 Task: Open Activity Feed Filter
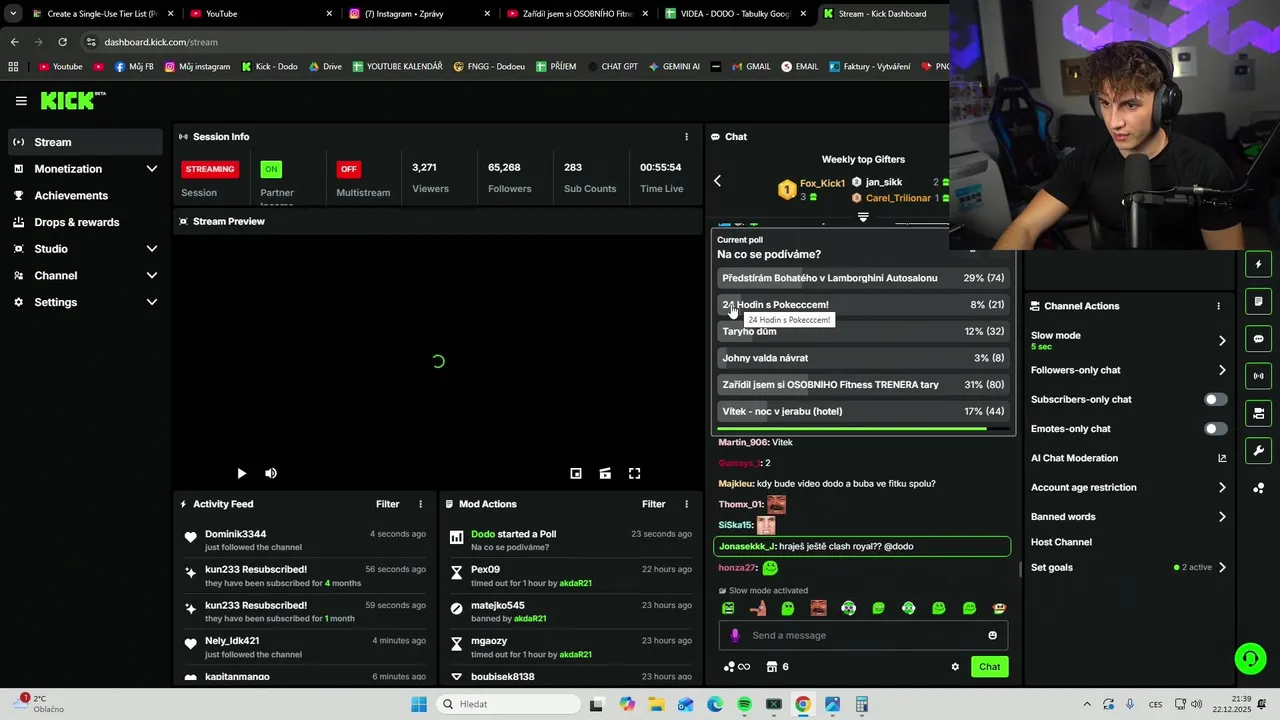click(387, 504)
